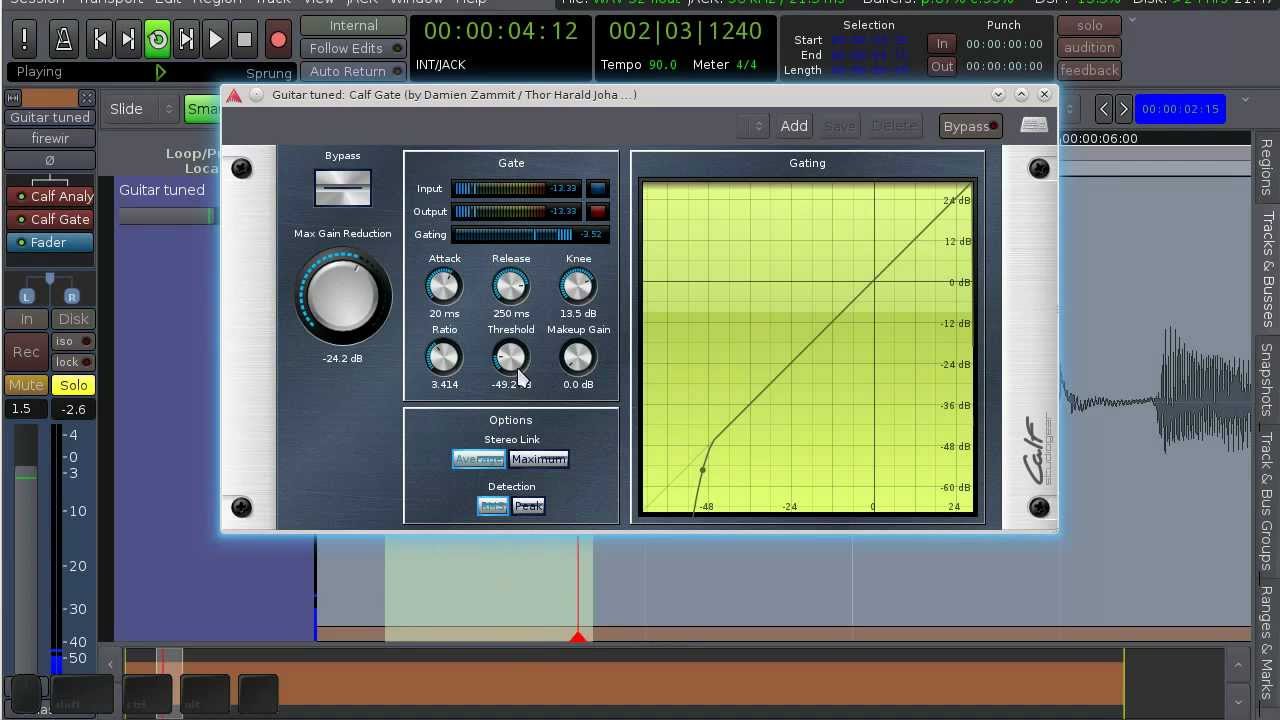Toggle input monitoring In button
The width and height of the screenshot is (1280, 720).
tap(27, 319)
